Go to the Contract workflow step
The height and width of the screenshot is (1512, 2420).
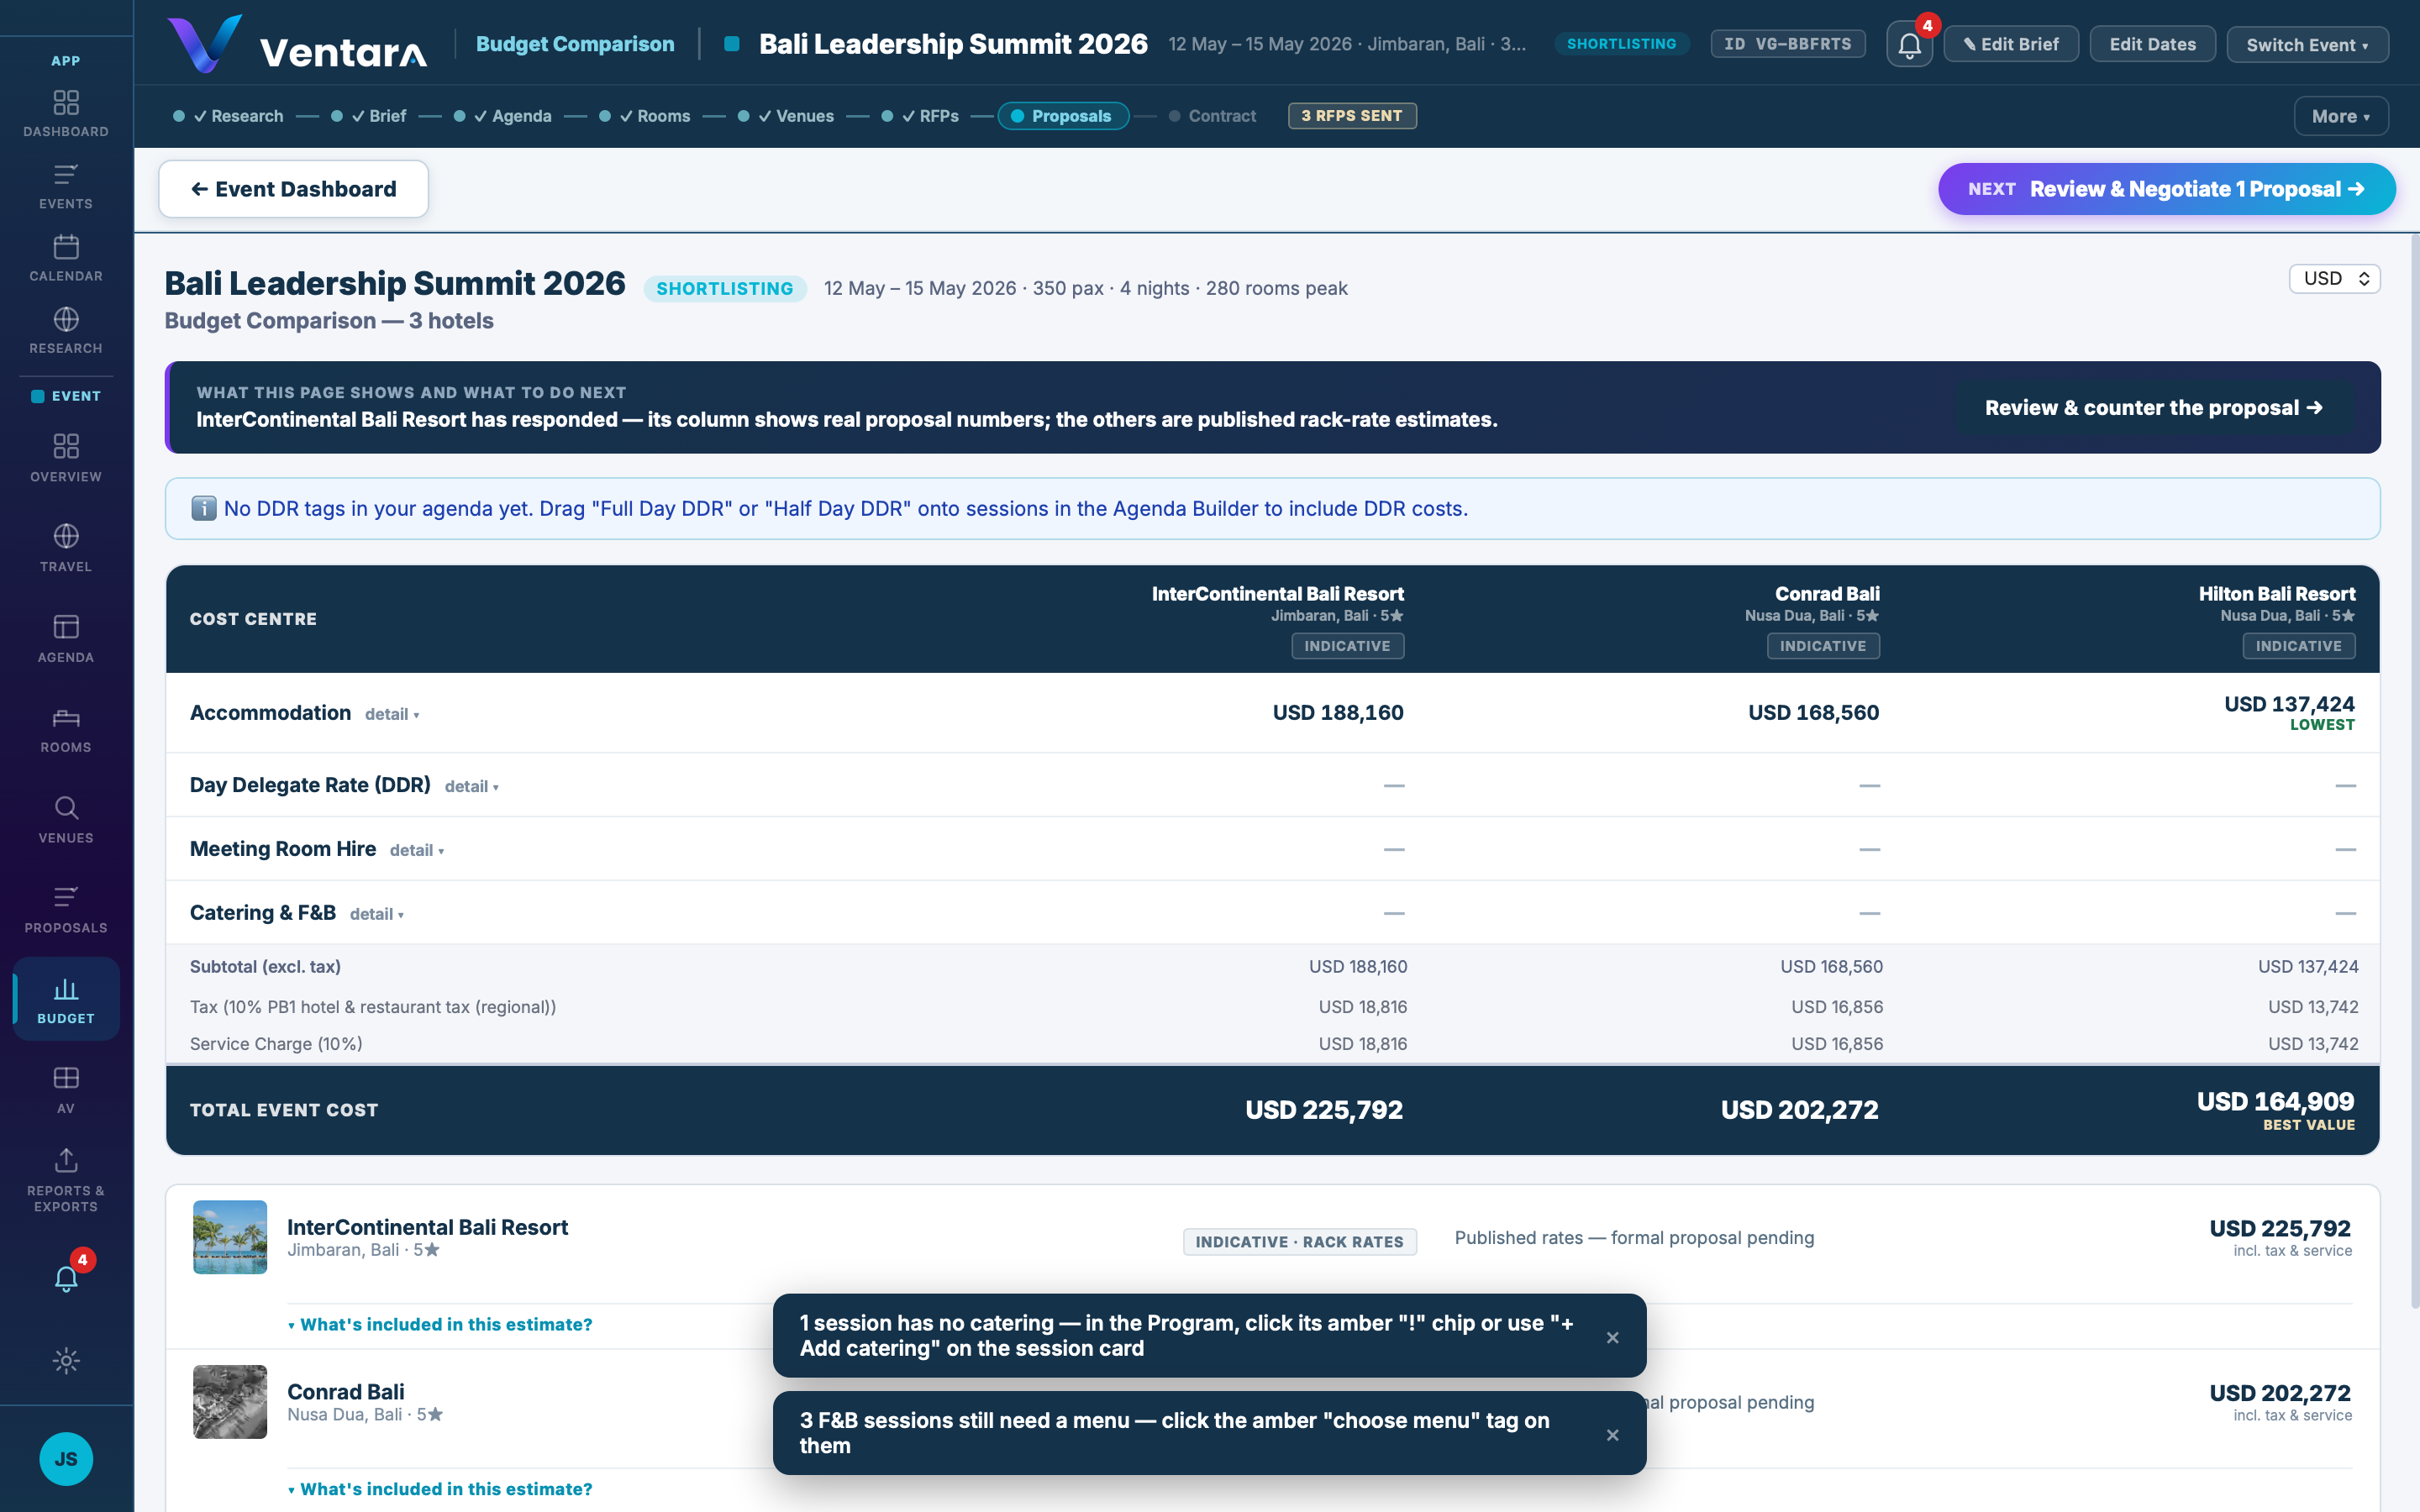[x=1212, y=116]
